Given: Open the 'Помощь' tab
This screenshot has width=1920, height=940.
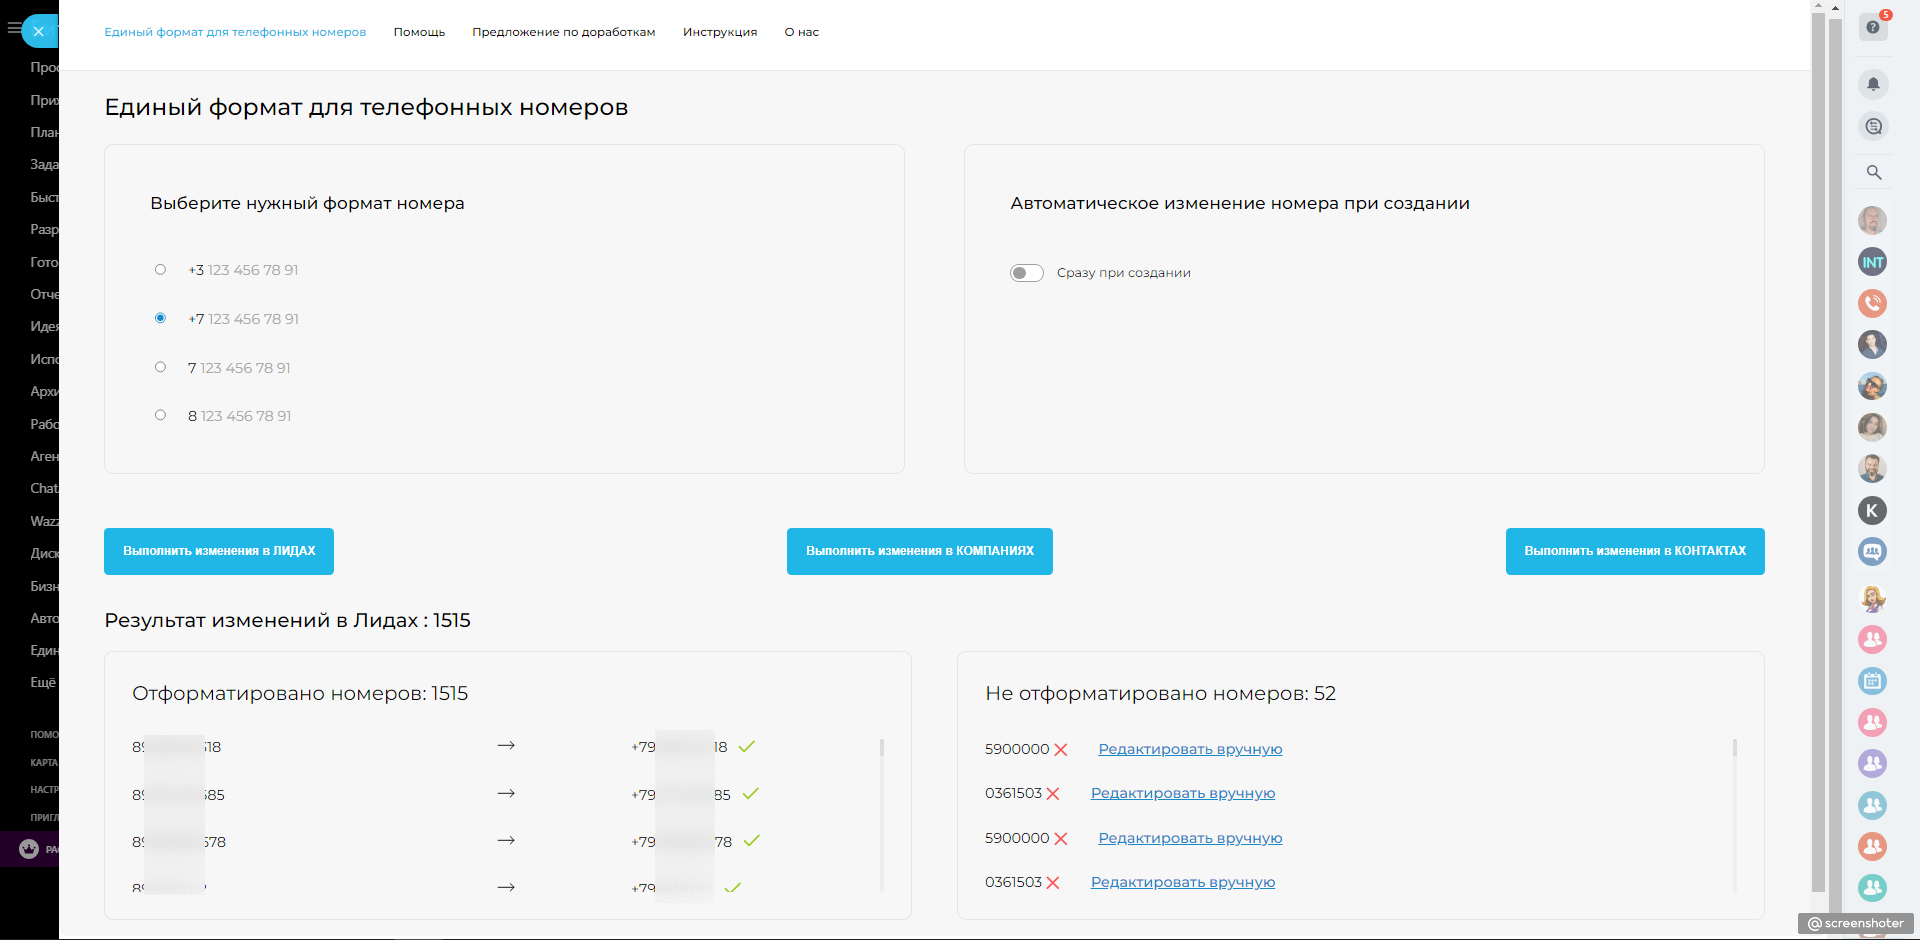Looking at the screenshot, I should click(x=419, y=32).
